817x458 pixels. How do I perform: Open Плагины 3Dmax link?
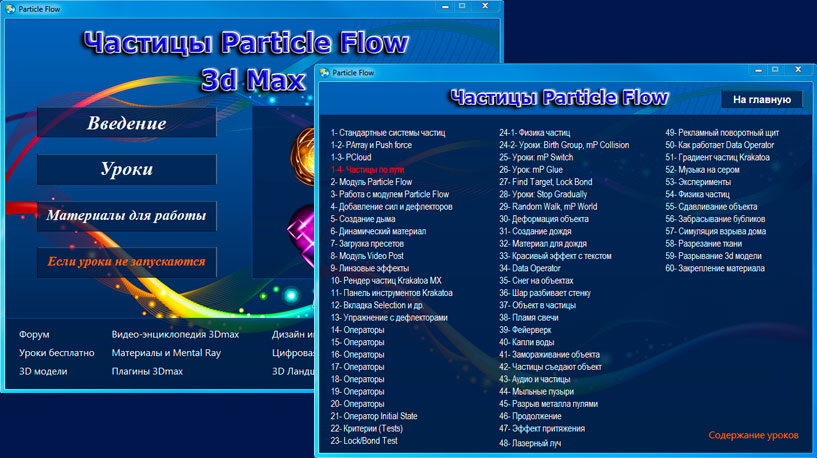[147, 372]
